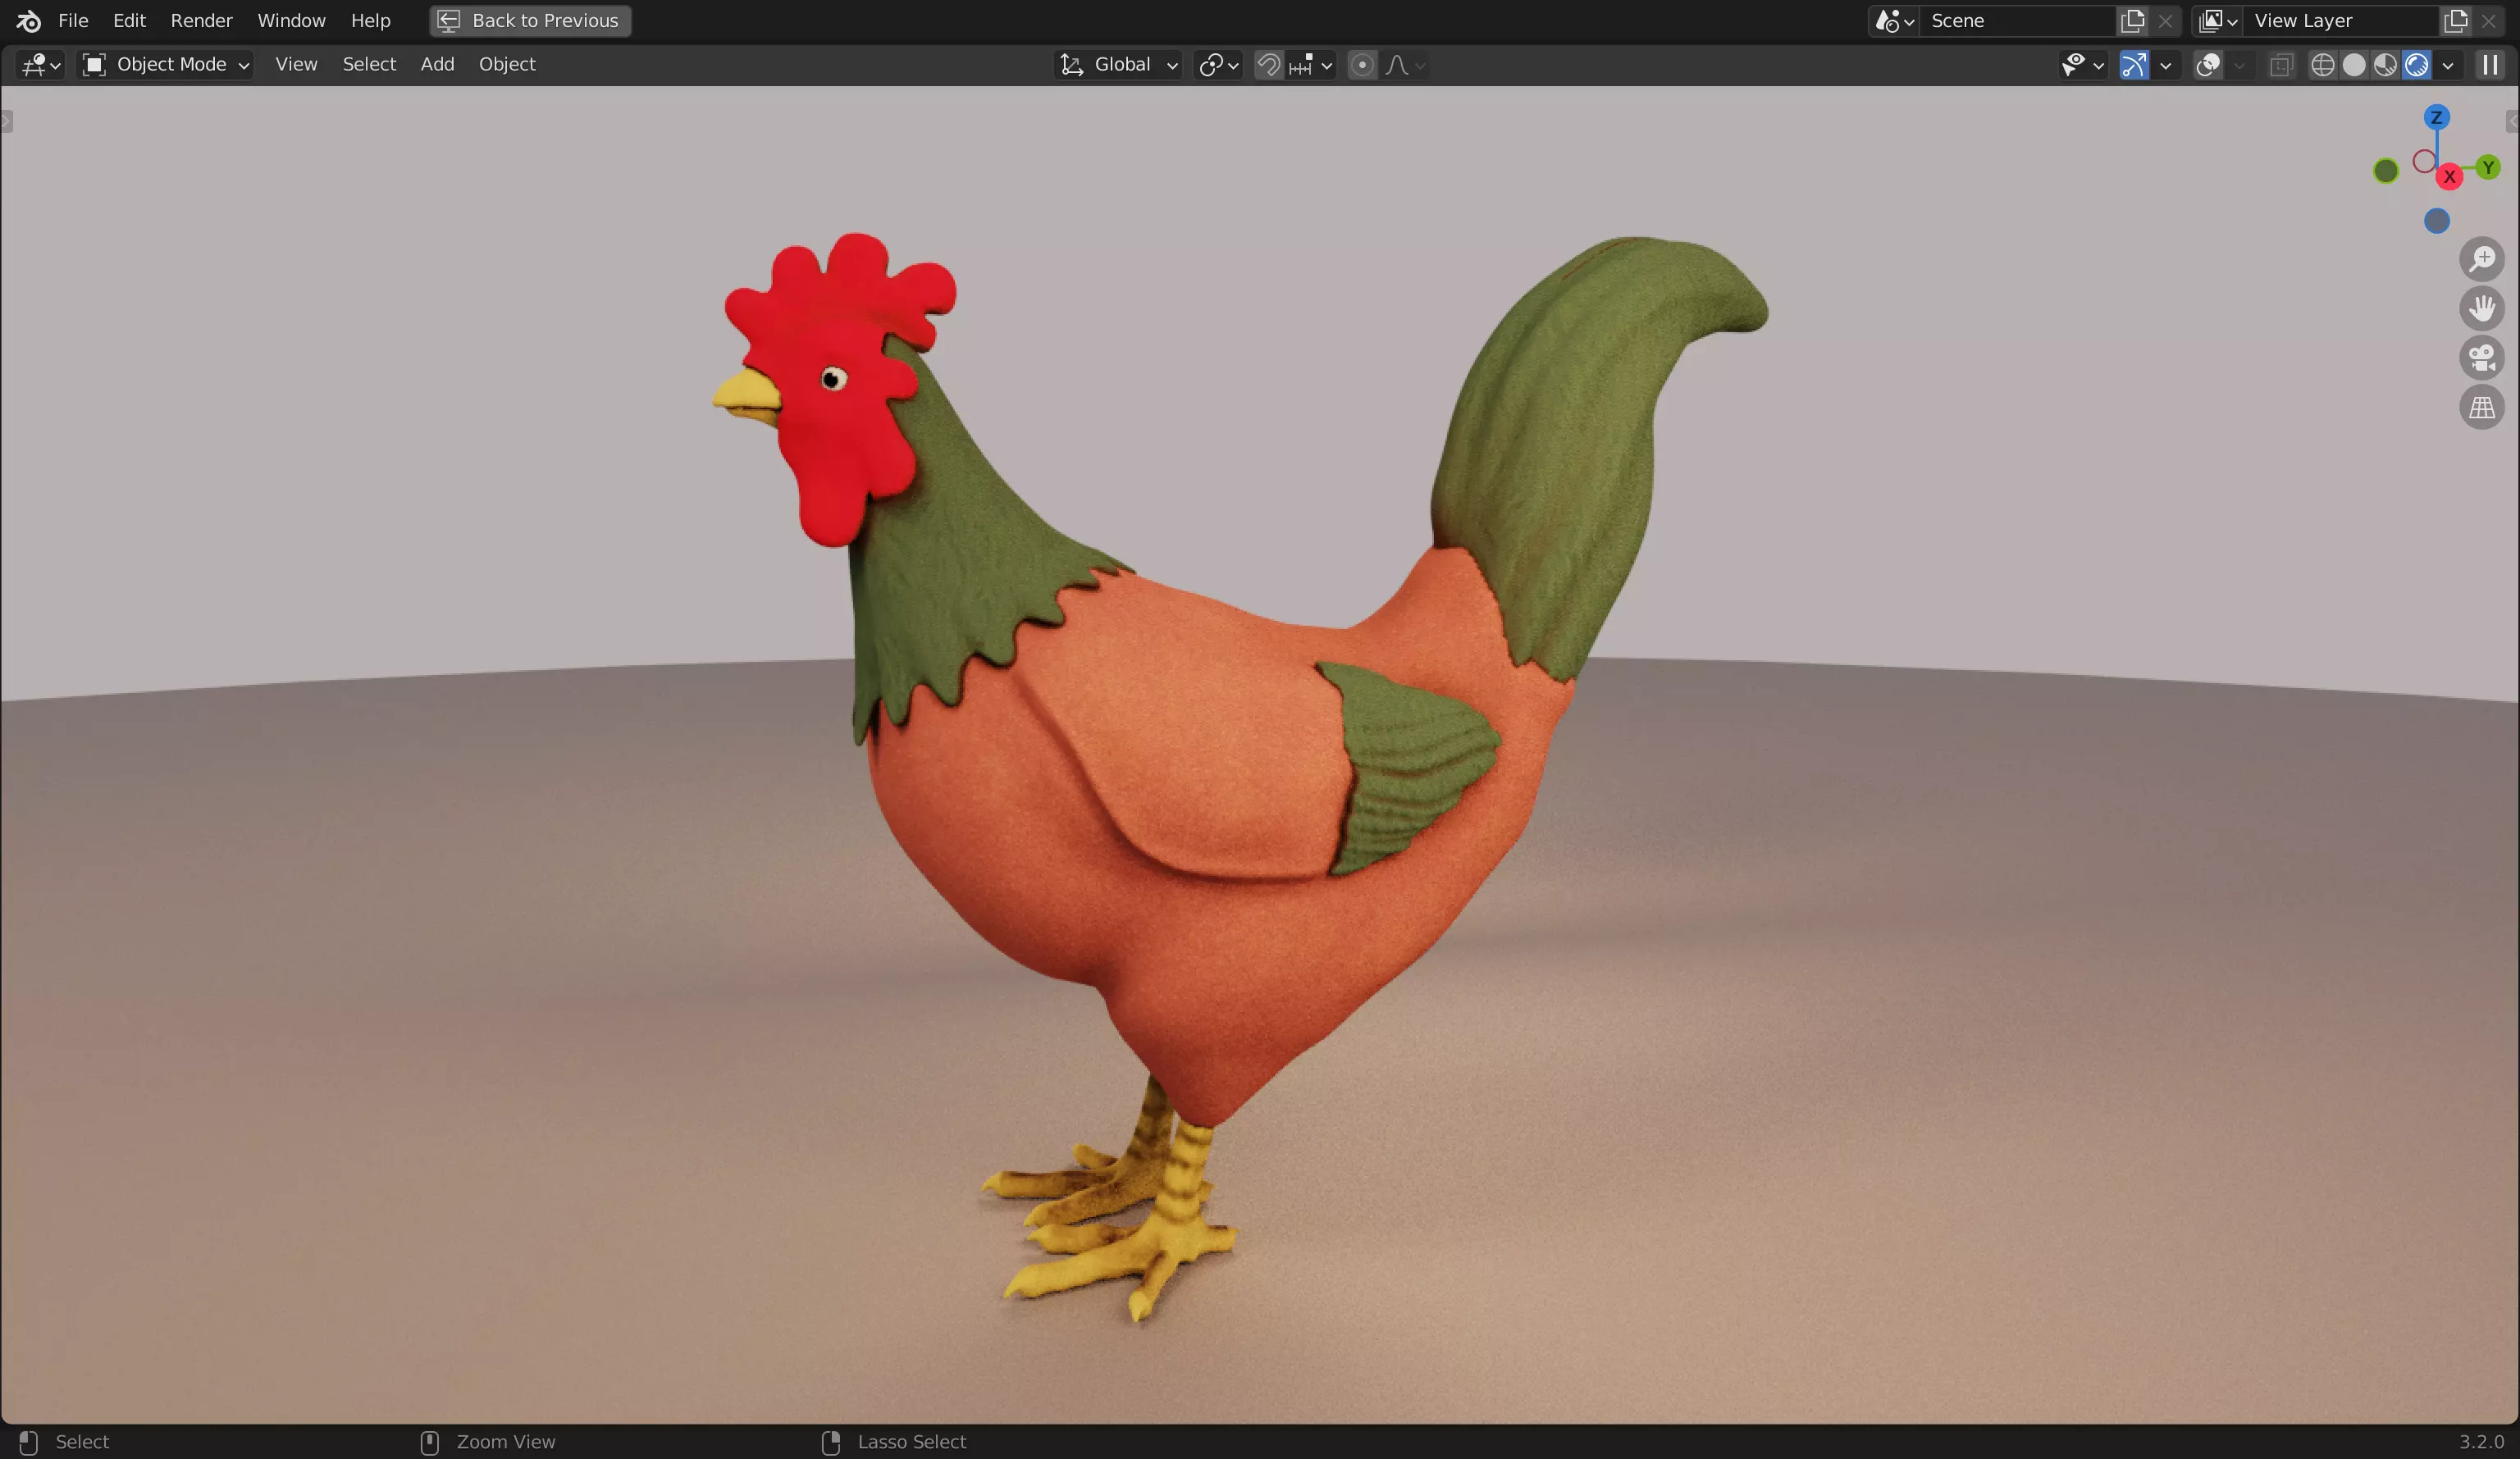The width and height of the screenshot is (2520, 1459).
Task: Click the Z axis in navigation gizmo
Action: coord(2436,118)
